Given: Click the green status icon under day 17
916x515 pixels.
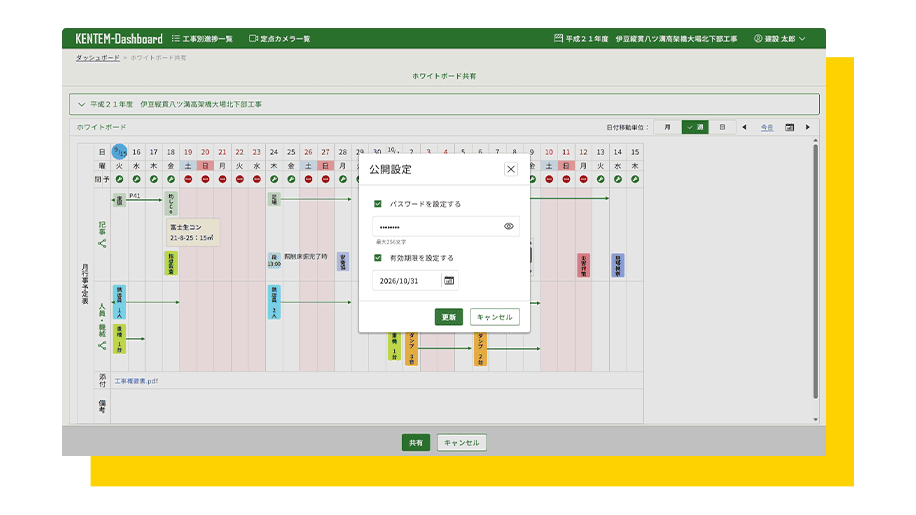Looking at the screenshot, I should click(x=154, y=179).
